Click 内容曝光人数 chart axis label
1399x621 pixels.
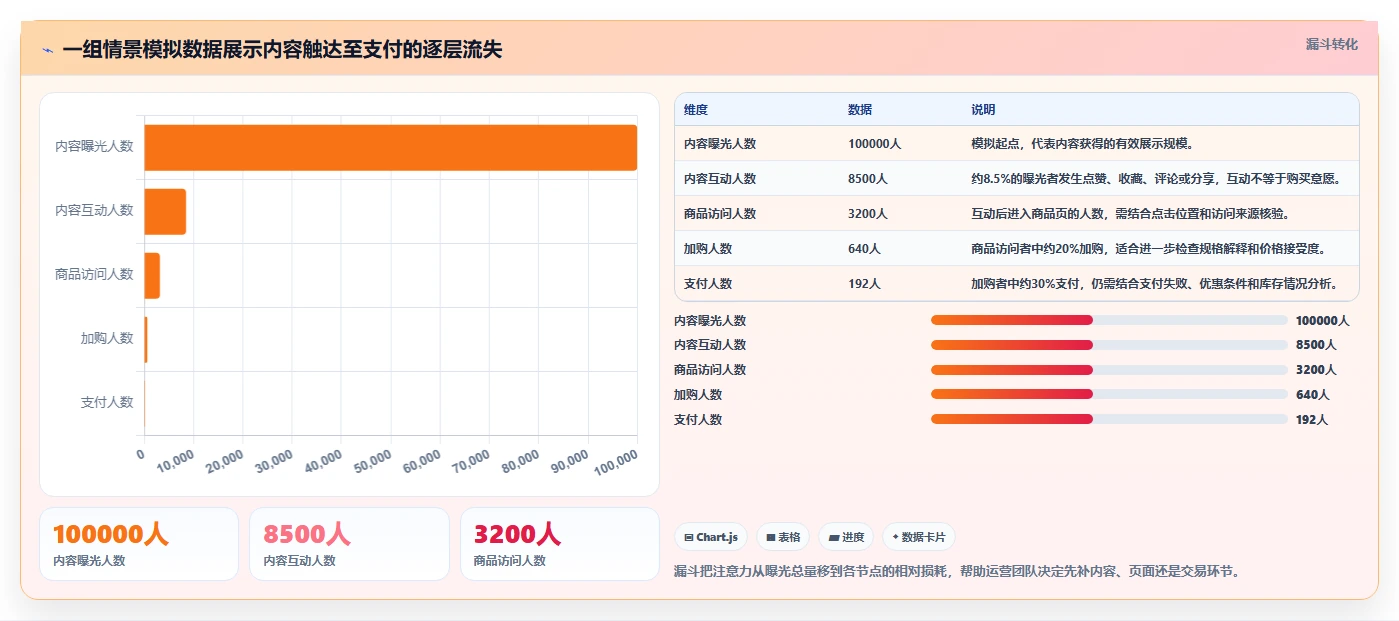click(94, 146)
